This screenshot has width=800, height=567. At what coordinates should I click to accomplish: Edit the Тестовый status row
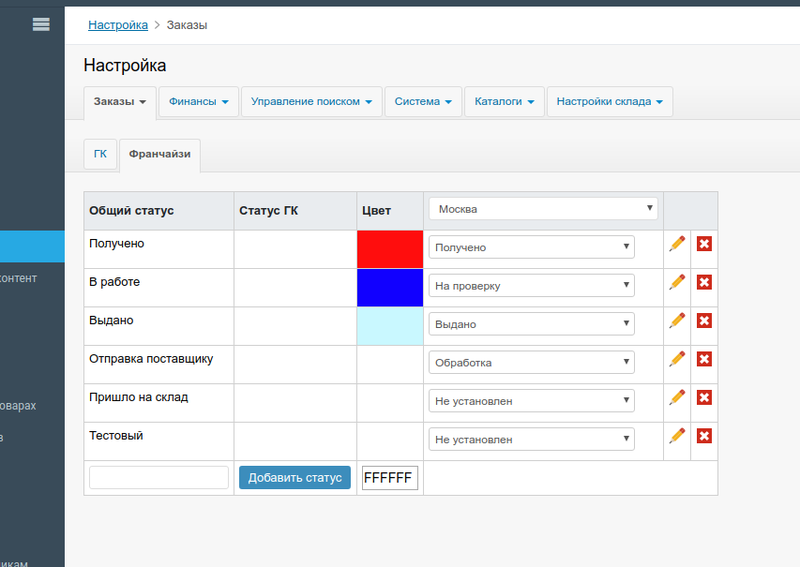click(677, 436)
